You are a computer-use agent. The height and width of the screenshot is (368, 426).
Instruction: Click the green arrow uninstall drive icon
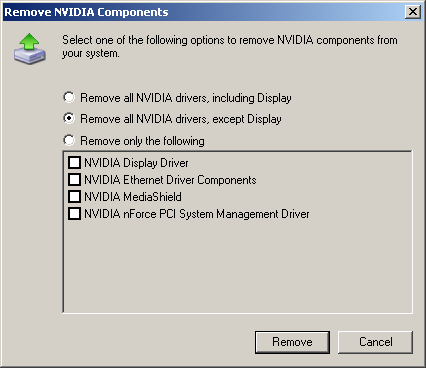30,49
